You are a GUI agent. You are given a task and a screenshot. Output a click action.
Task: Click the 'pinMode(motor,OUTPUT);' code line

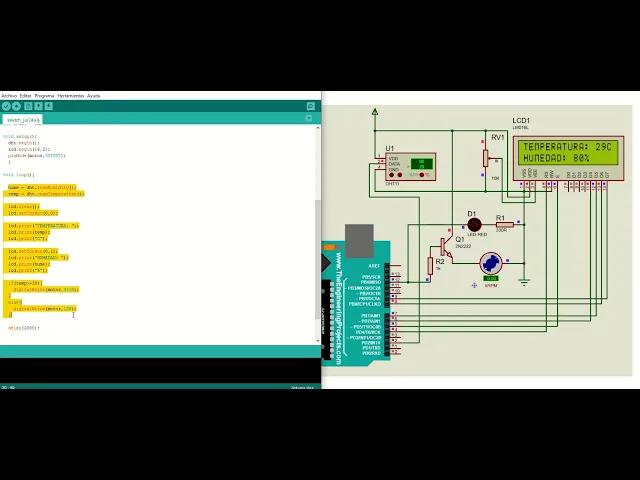pos(37,156)
